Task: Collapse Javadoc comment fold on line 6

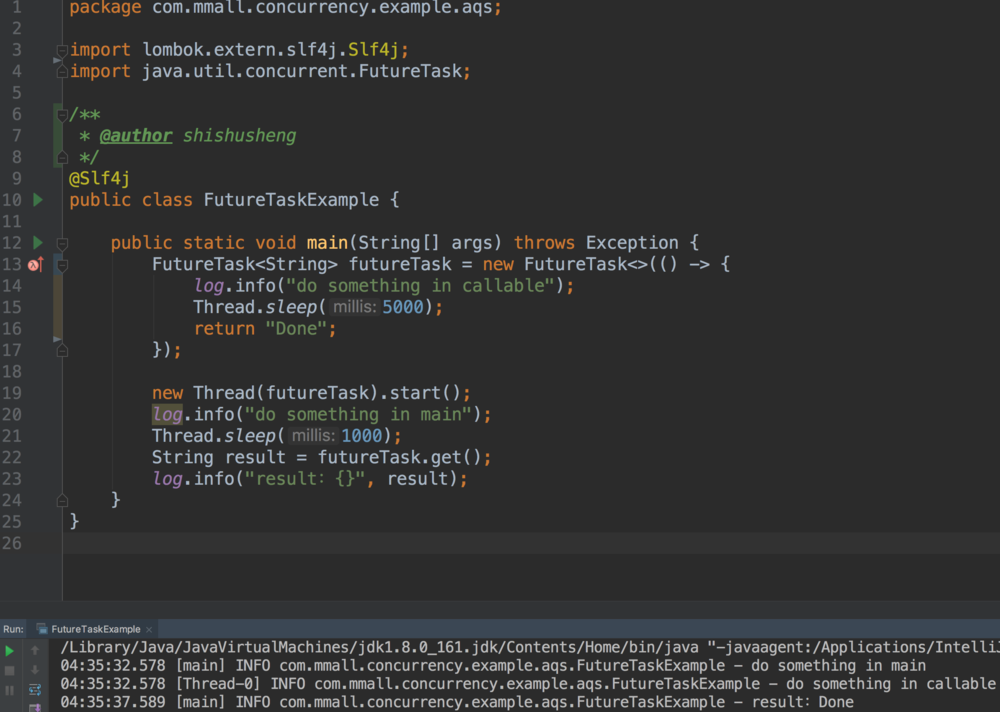Action: coord(62,115)
